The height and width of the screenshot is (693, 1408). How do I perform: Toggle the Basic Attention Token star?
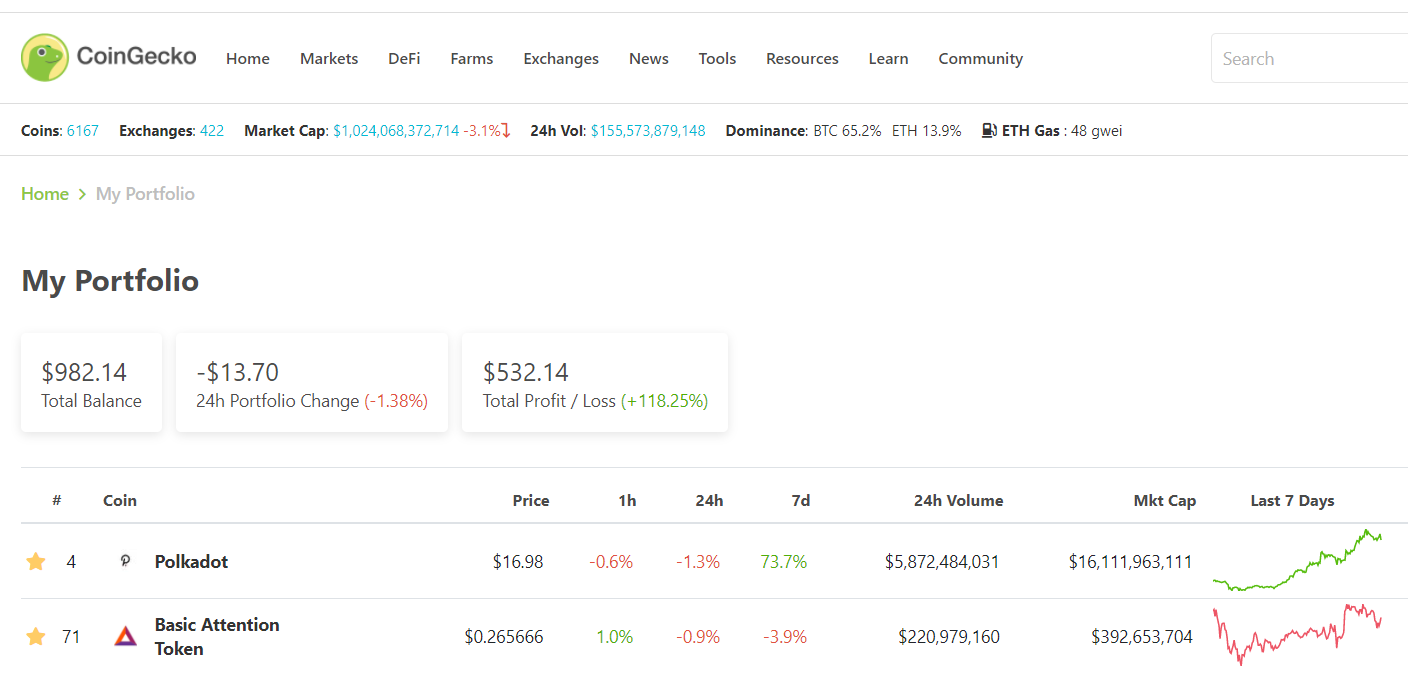coord(36,637)
